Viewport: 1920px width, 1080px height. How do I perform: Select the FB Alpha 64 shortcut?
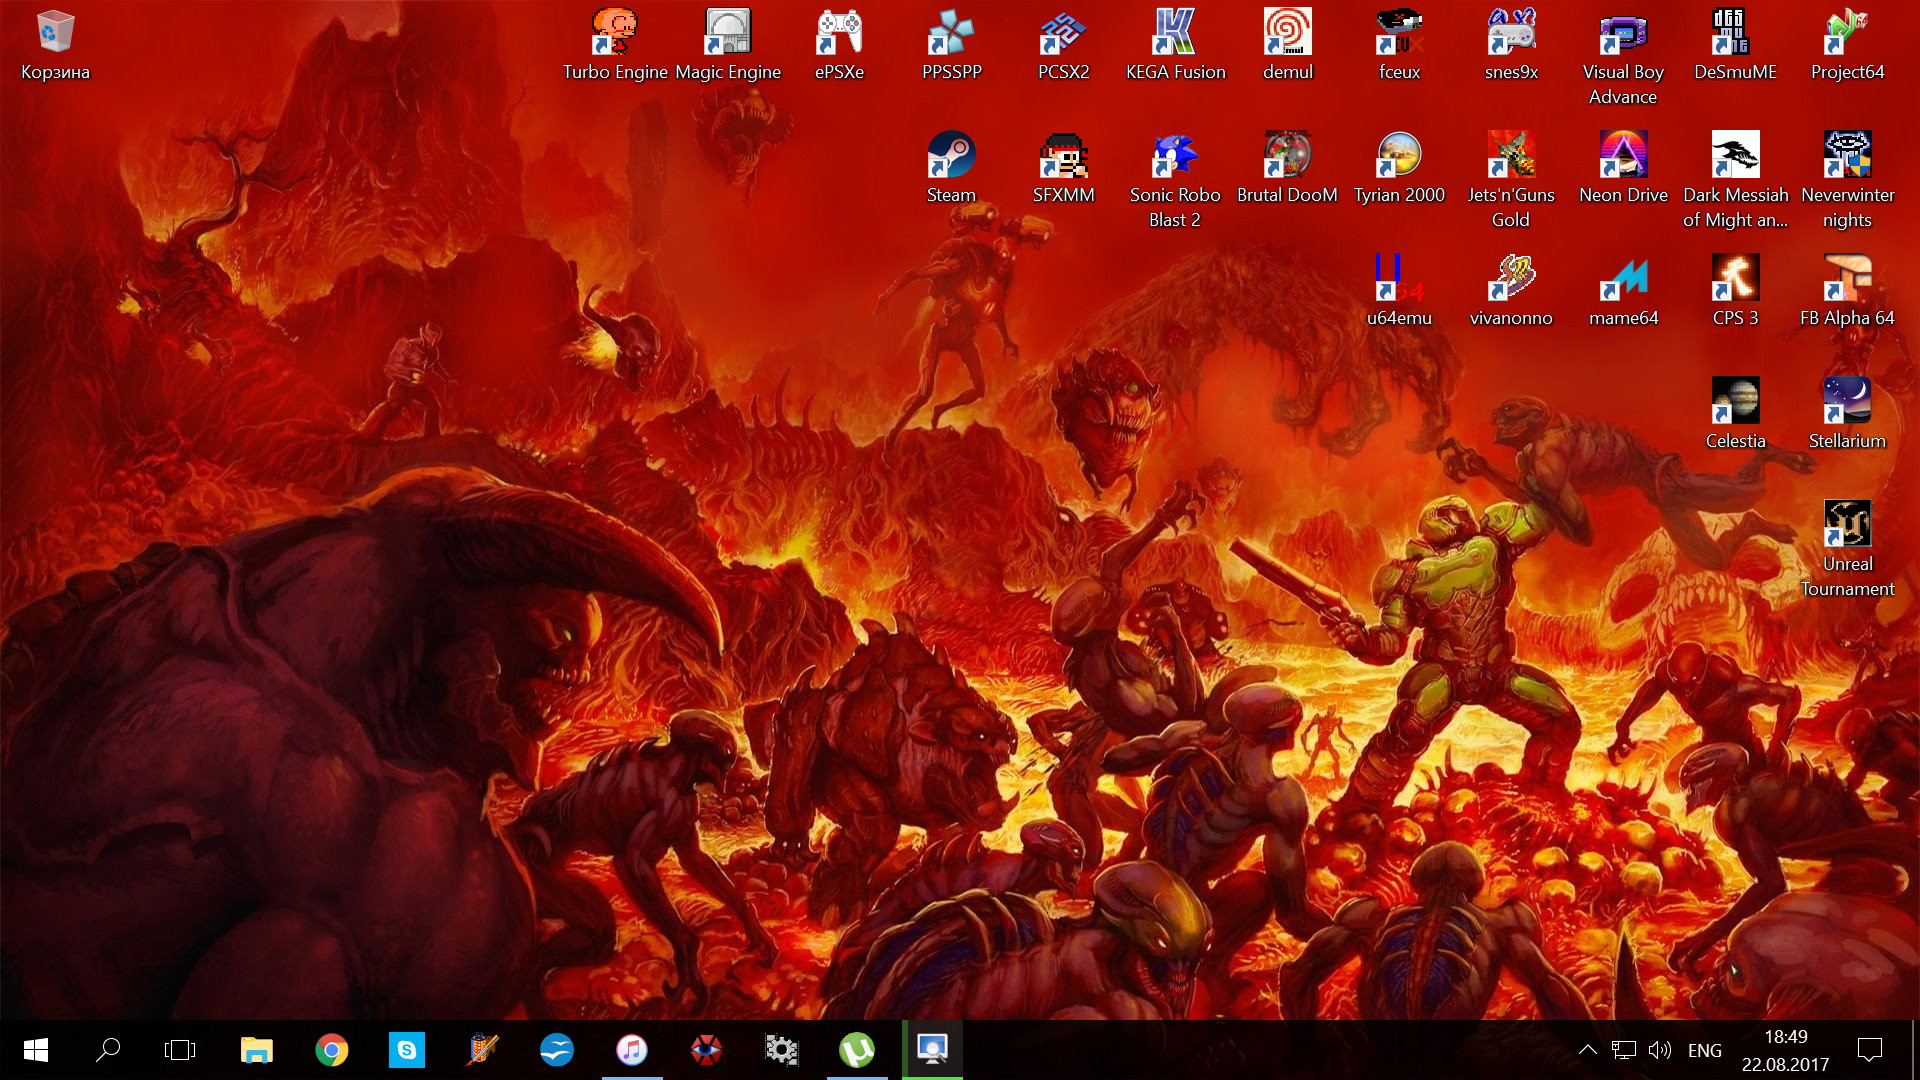(1847, 292)
